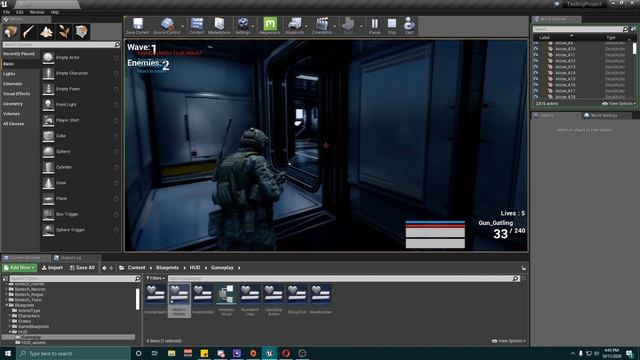
Task: Toggle visibility eye for Arrow_A16
Action: [x=536, y=85]
